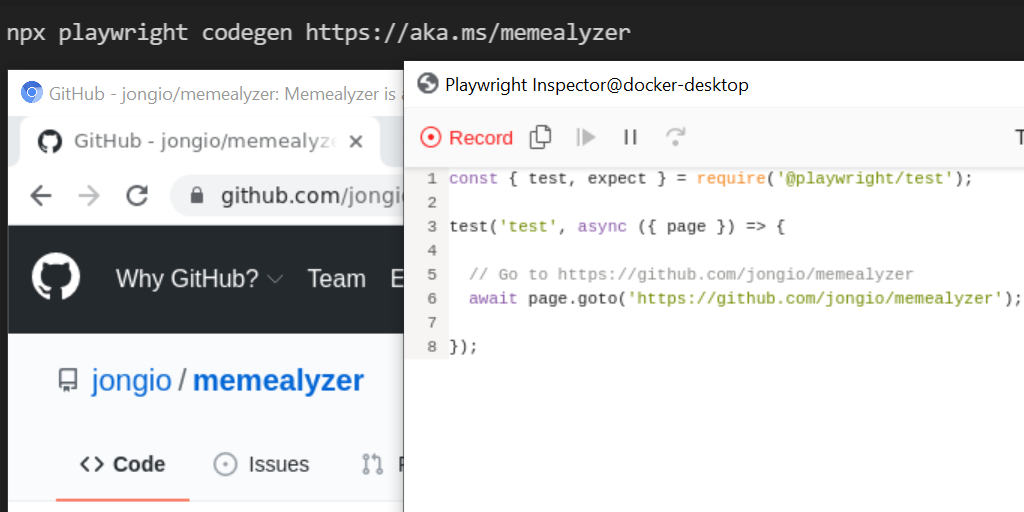The image size is (1024, 512).
Task: Click the test('test', async line 3
Action: click(617, 227)
